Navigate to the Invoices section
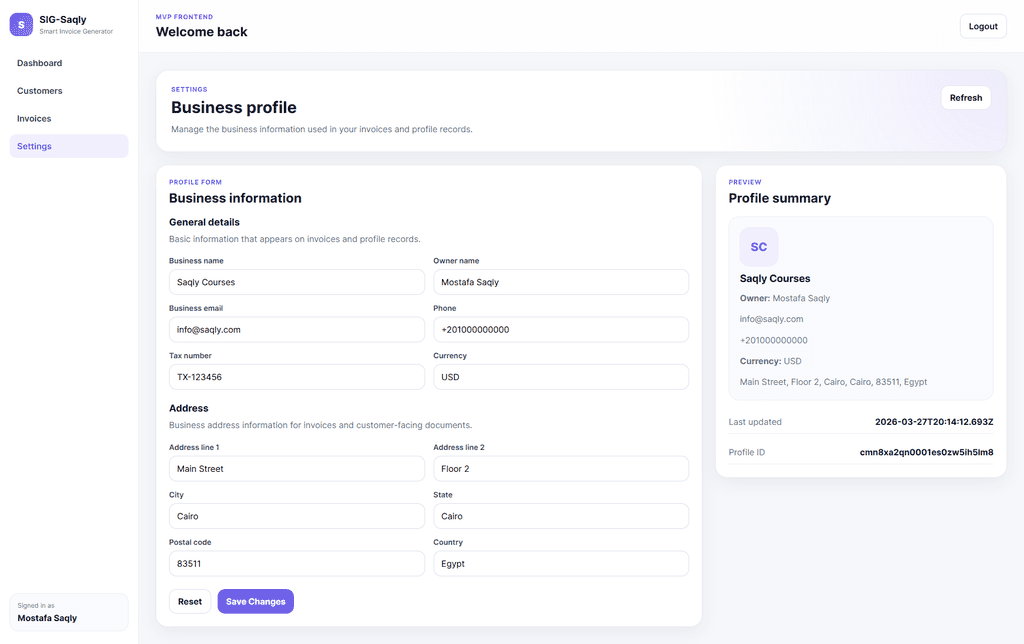The image size is (1024, 644). [34, 119]
